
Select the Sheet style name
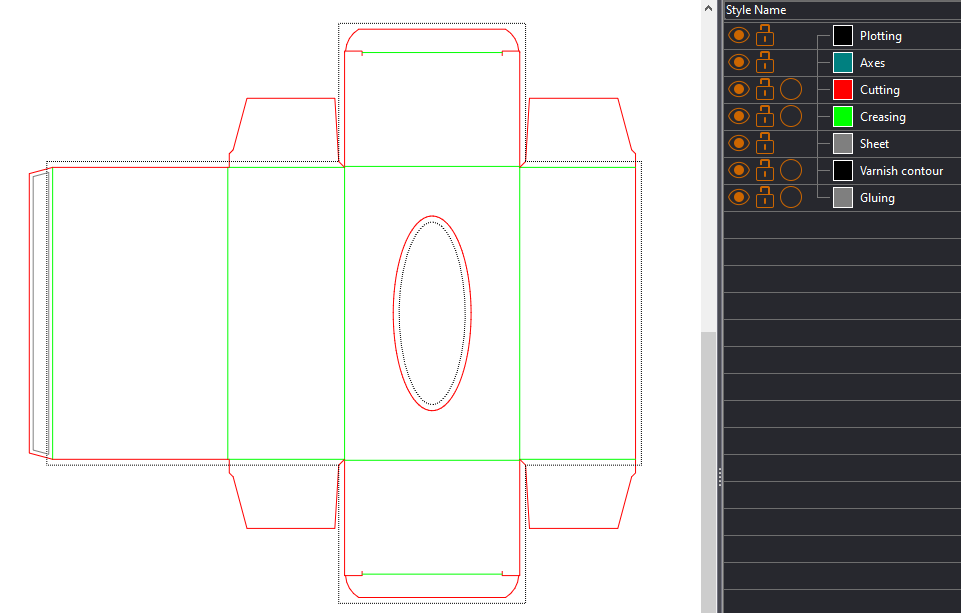[x=874, y=143]
